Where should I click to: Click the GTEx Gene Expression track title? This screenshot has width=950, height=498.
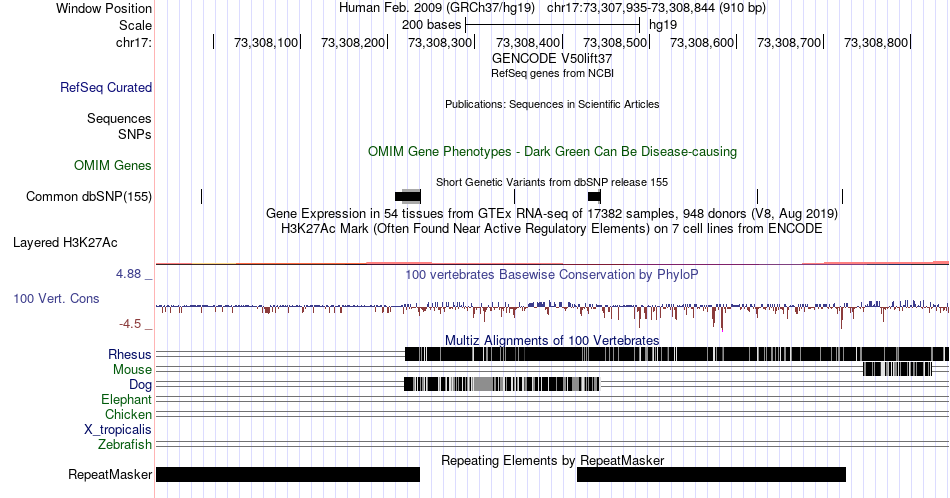(552, 213)
